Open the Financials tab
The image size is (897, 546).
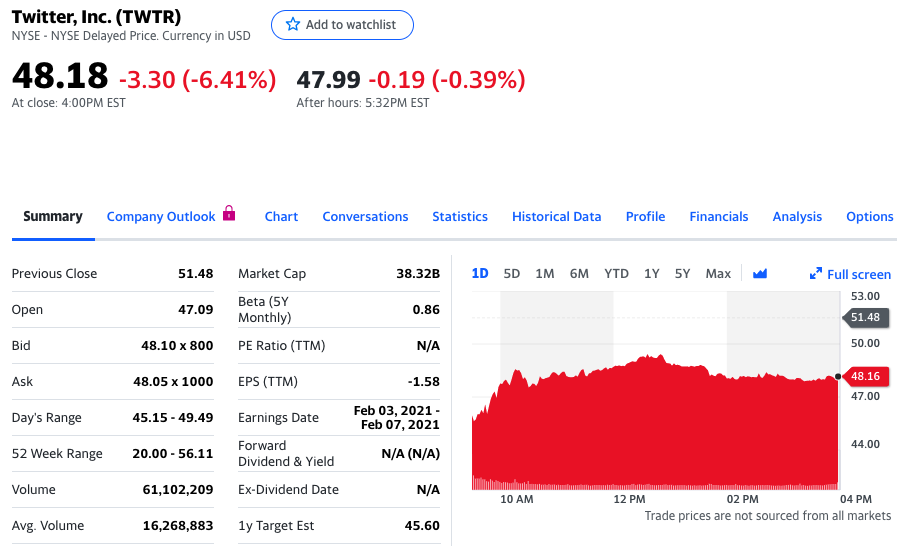pos(718,217)
